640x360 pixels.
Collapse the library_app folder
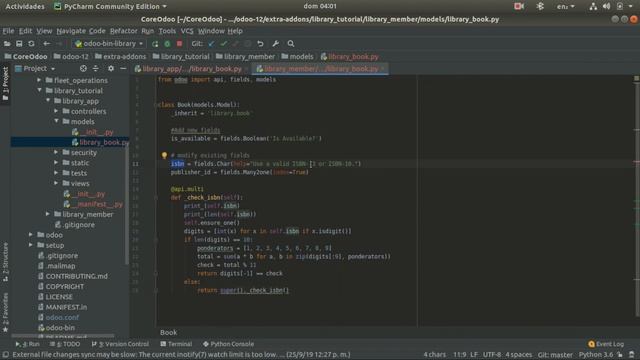point(48,100)
